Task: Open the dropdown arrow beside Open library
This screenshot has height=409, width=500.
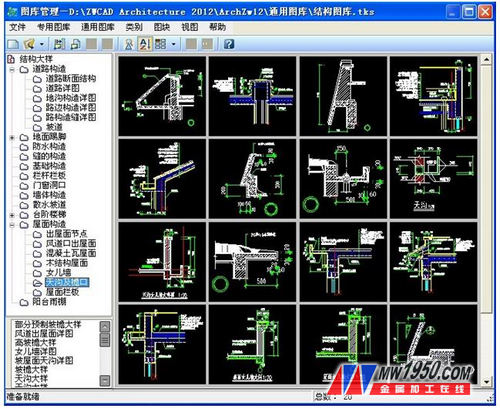Action: [42, 44]
